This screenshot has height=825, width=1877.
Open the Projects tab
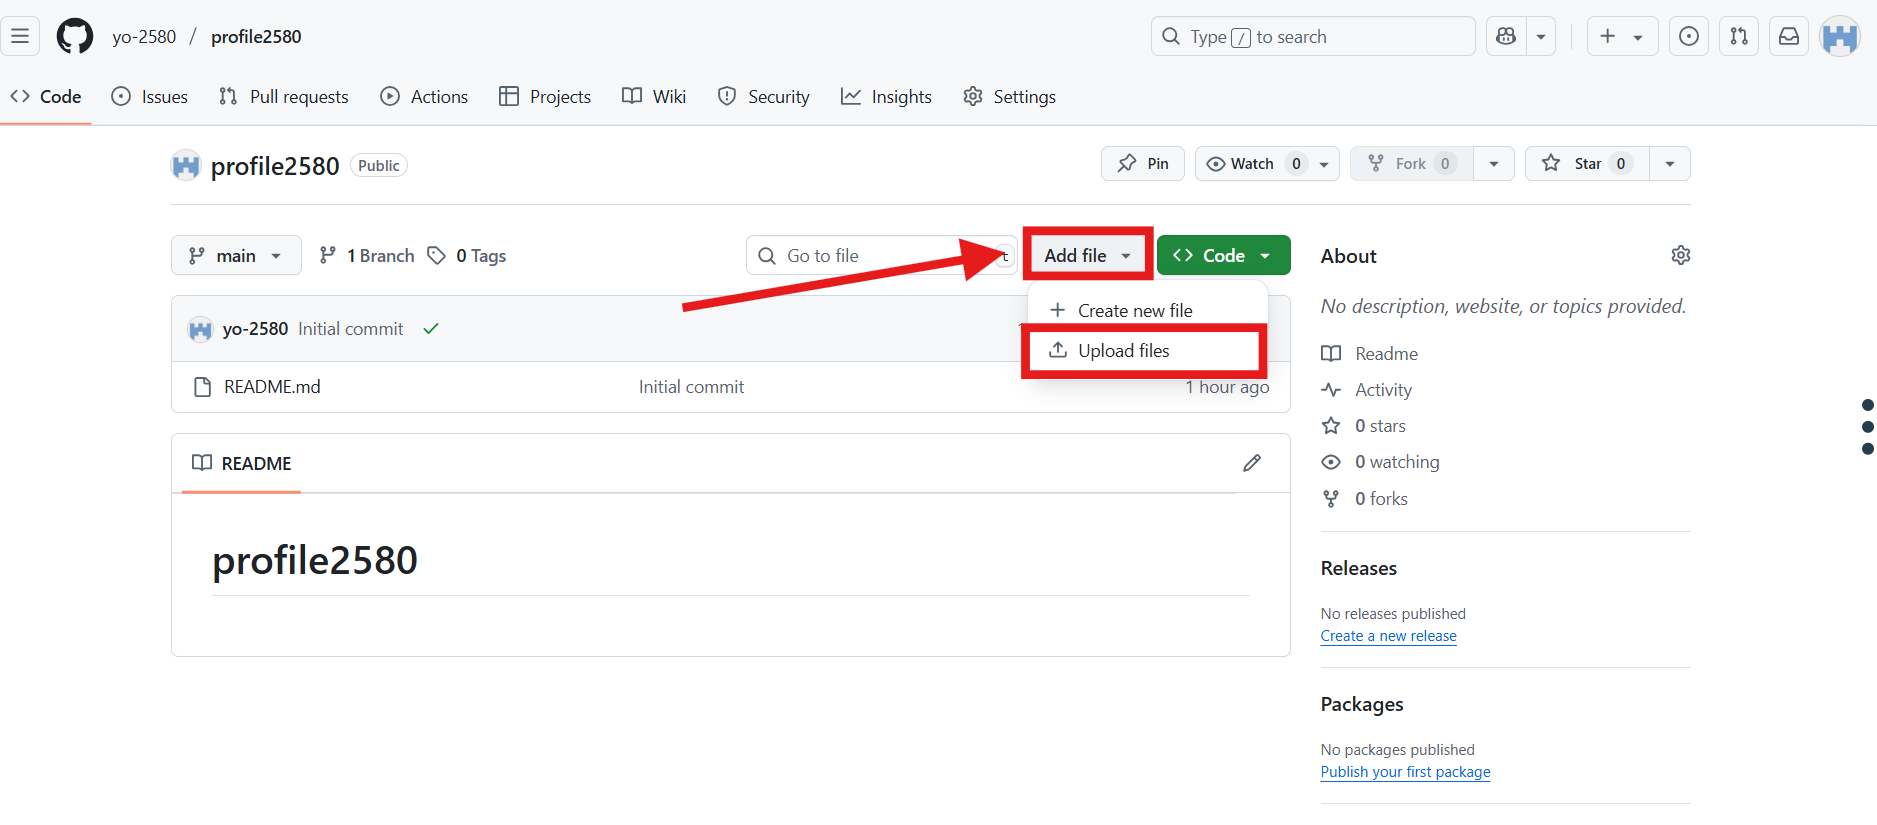(545, 97)
